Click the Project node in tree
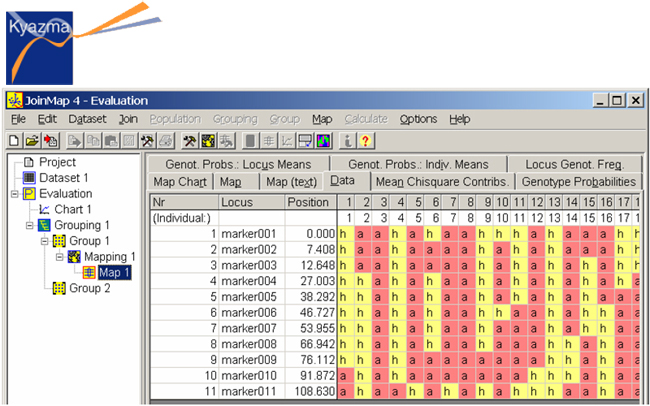The height and width of the screenshot is (406, 650). (57, 162)
